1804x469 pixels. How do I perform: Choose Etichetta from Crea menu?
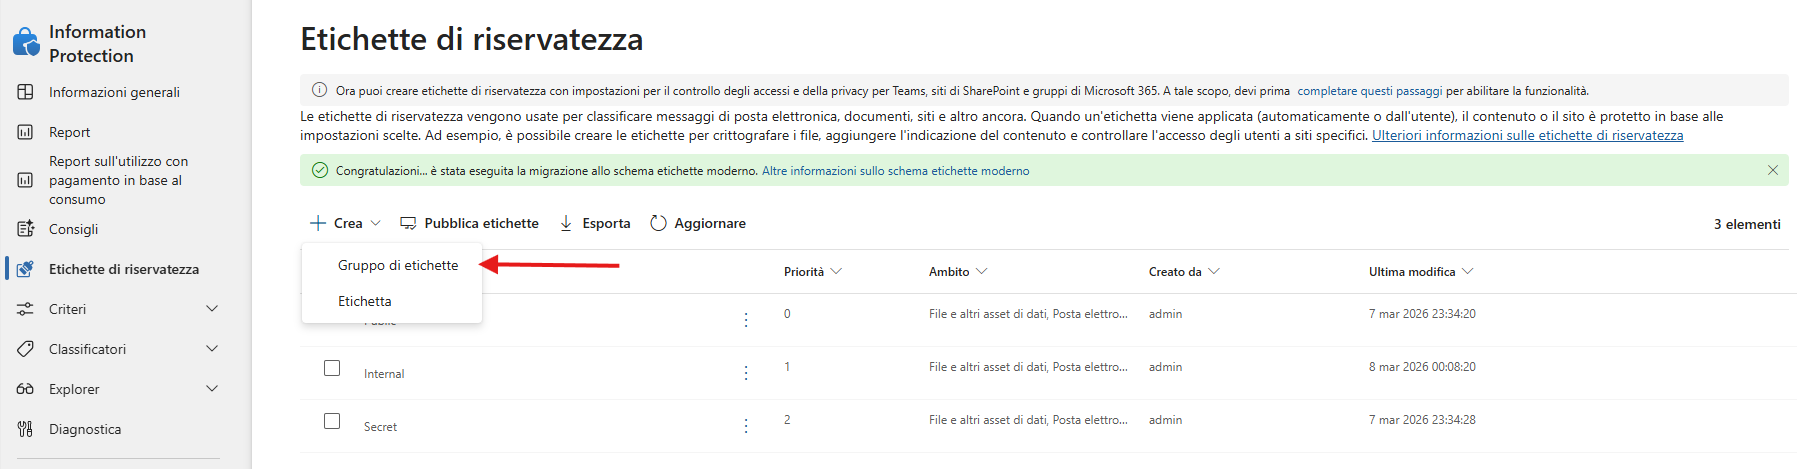pos(365,301)
